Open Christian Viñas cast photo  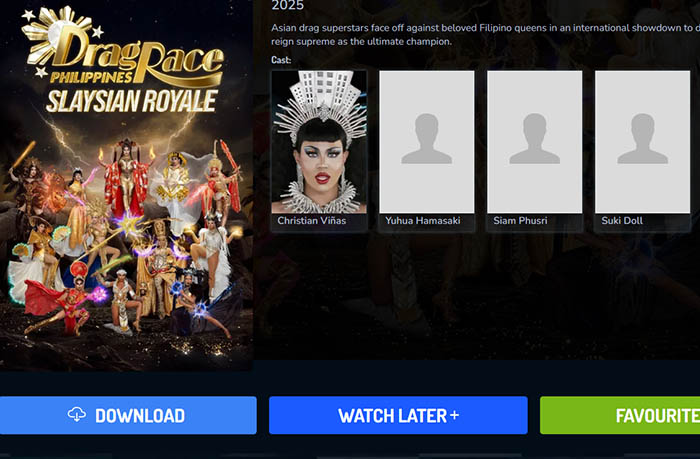(319, 142)
